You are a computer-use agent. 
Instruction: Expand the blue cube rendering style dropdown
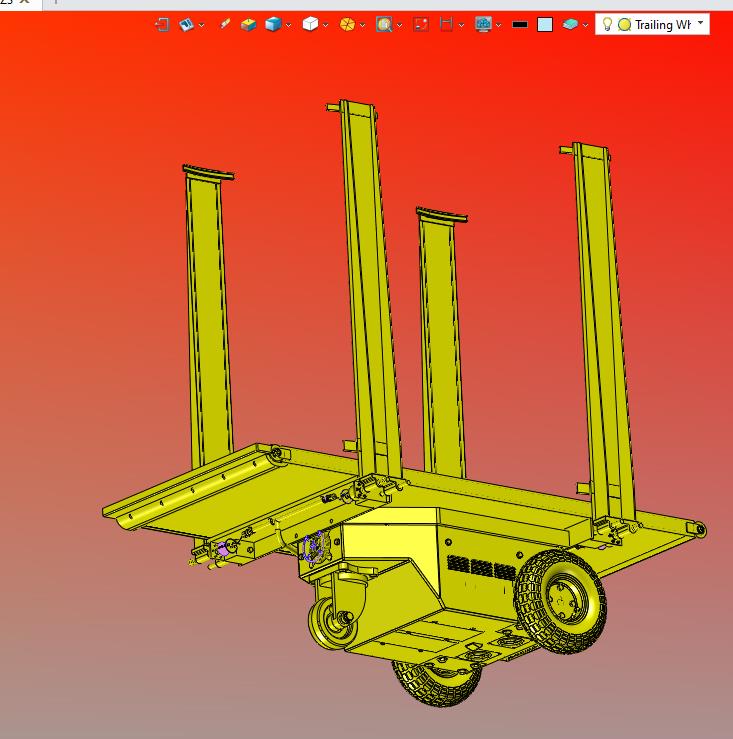tap(288, 25)
